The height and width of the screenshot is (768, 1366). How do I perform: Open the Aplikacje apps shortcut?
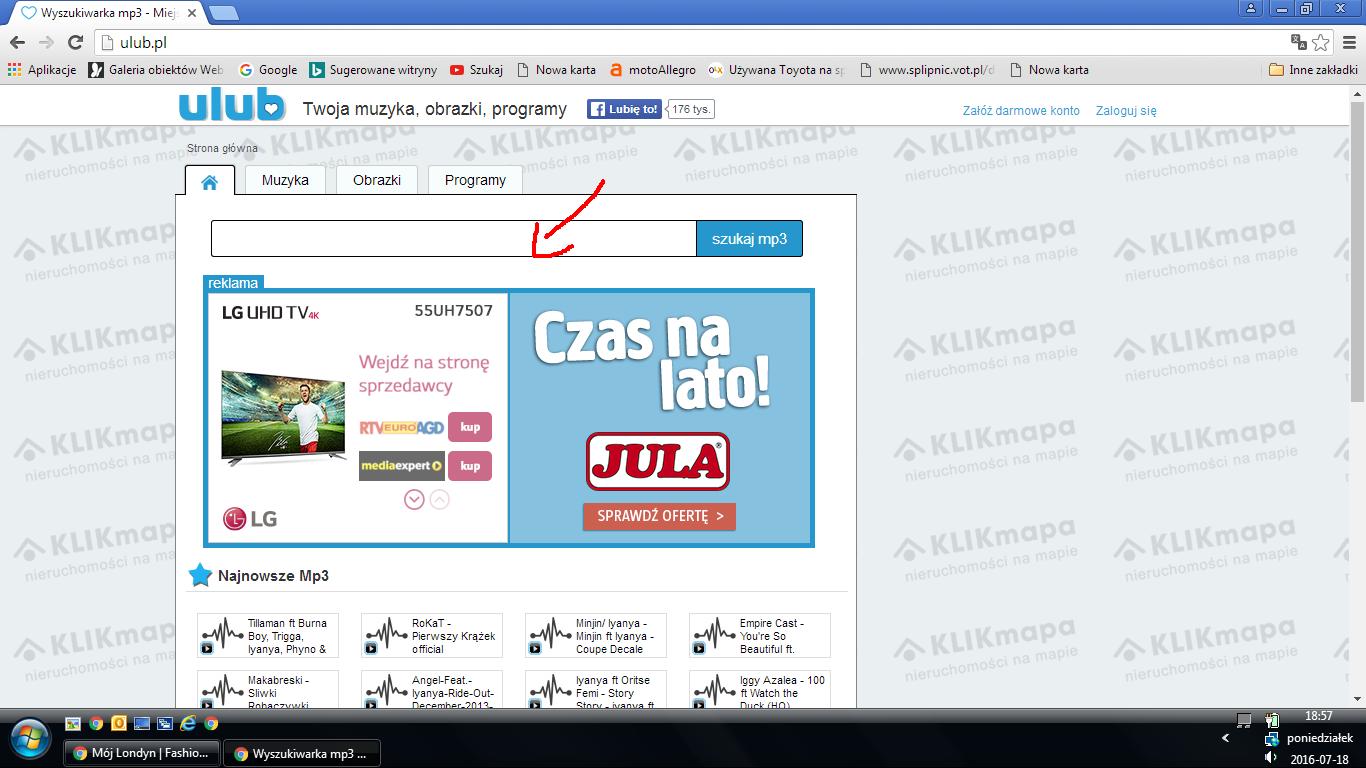click(42, 70)
